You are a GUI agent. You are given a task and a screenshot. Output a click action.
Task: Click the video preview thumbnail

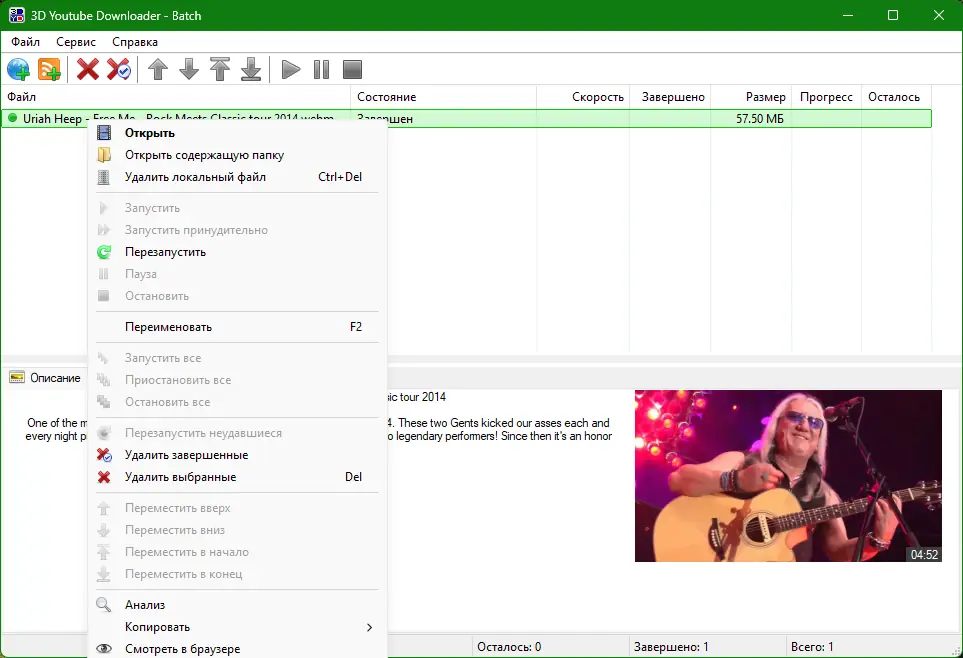pos(788,475)
